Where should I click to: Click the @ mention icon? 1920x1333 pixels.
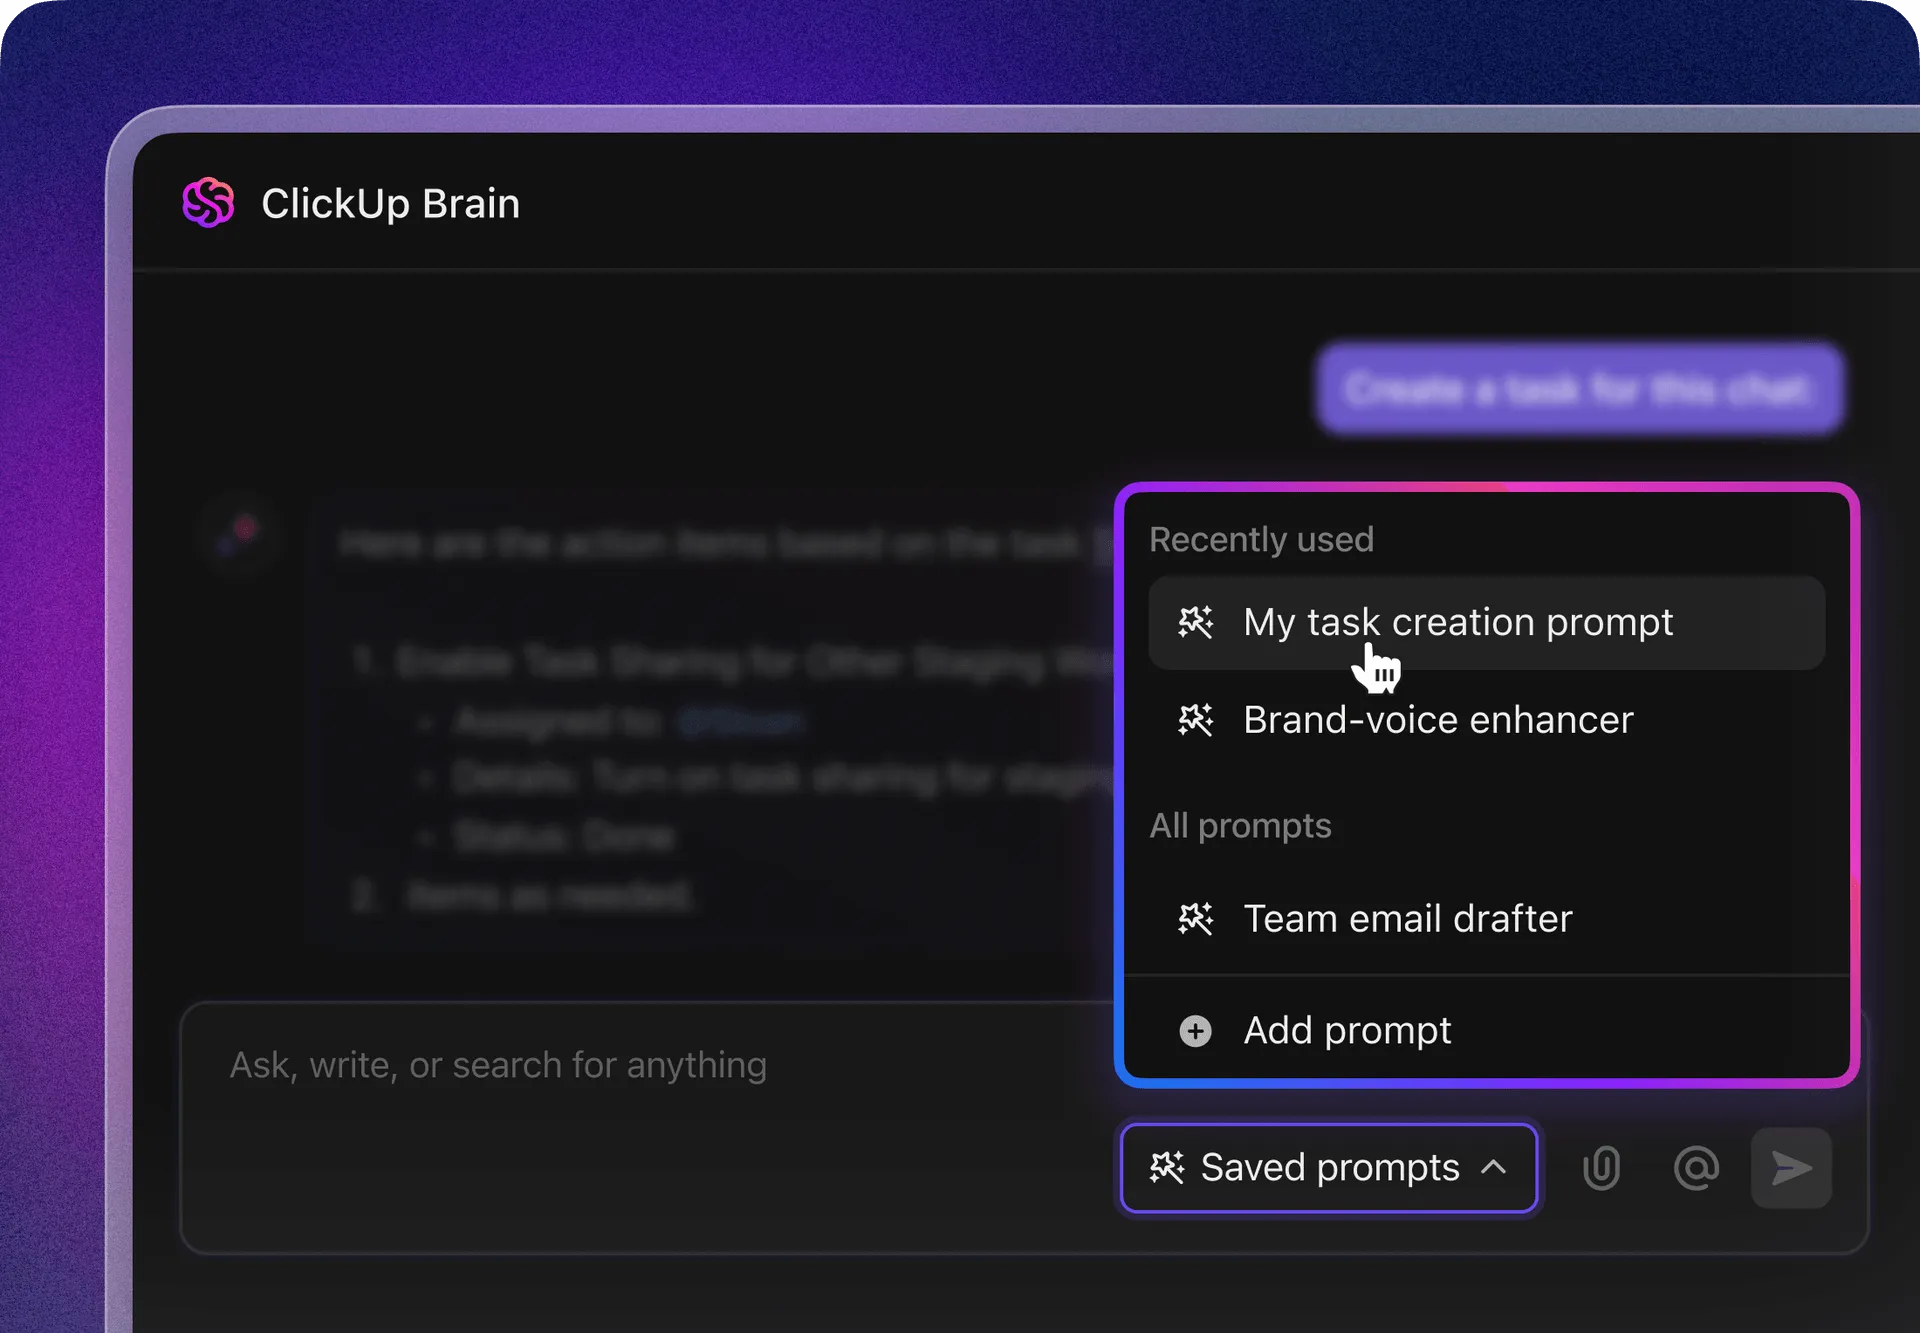tap(1696, 1168)
